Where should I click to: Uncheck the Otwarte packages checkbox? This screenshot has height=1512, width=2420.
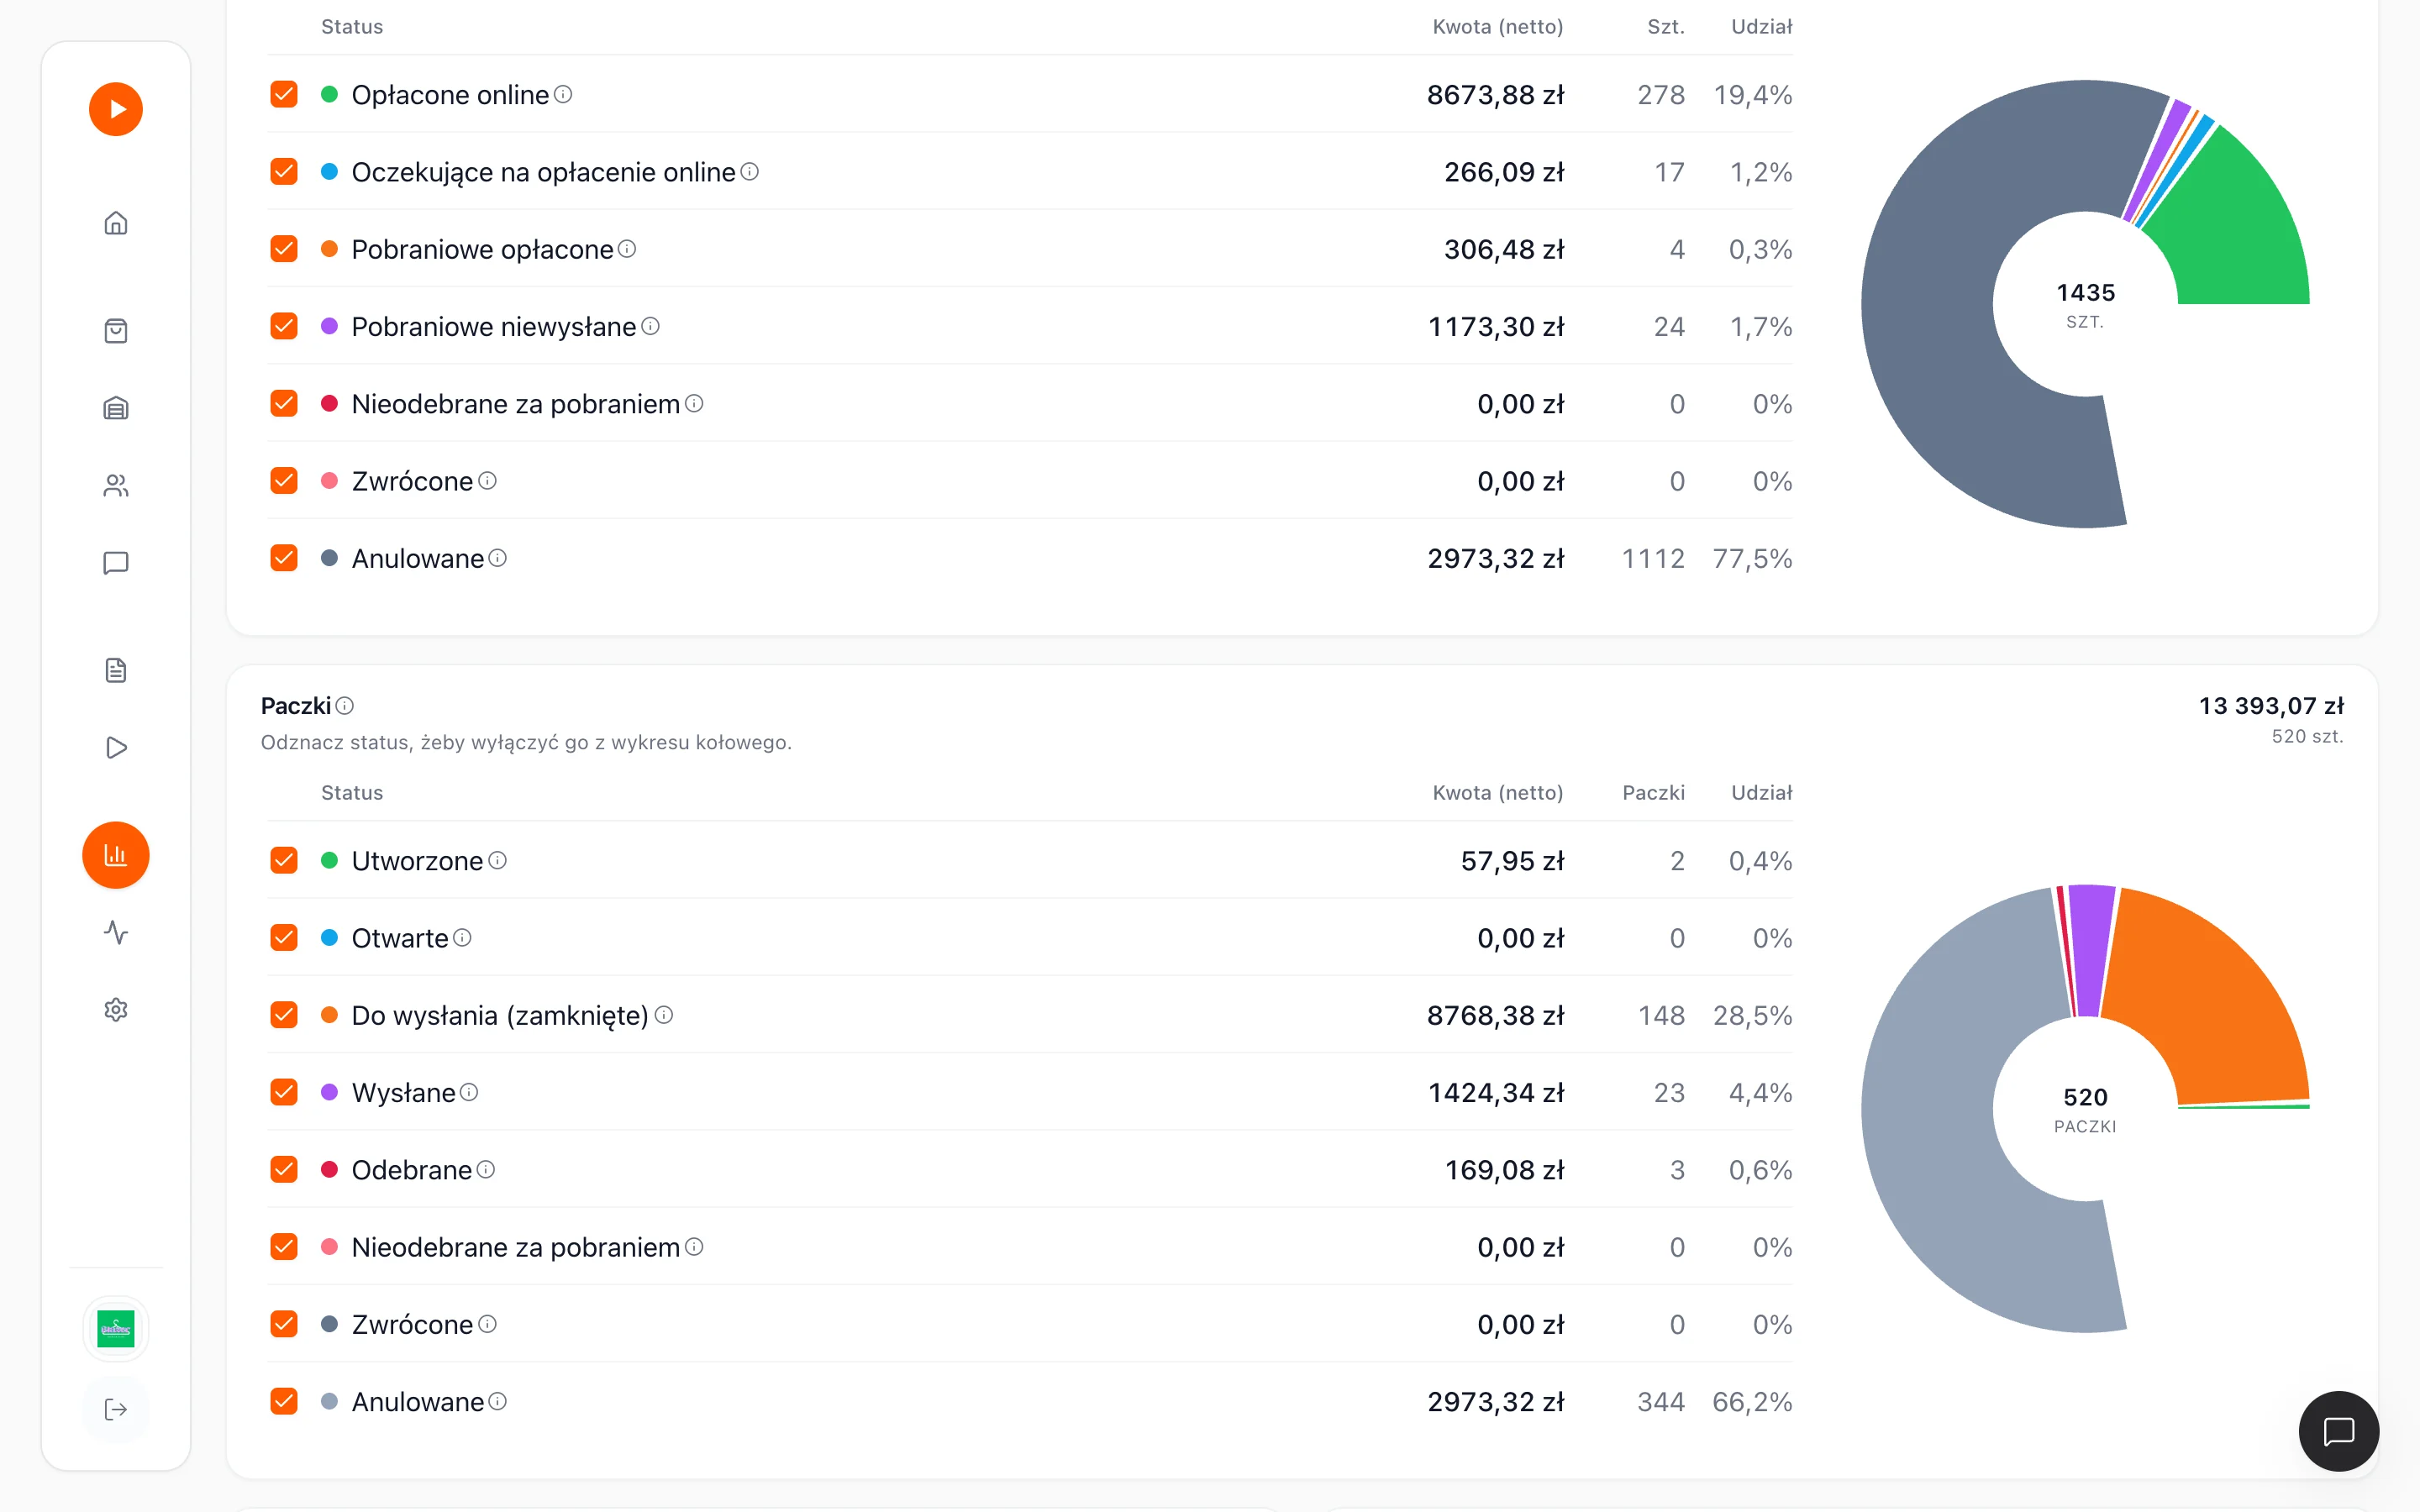coord(284,938)
